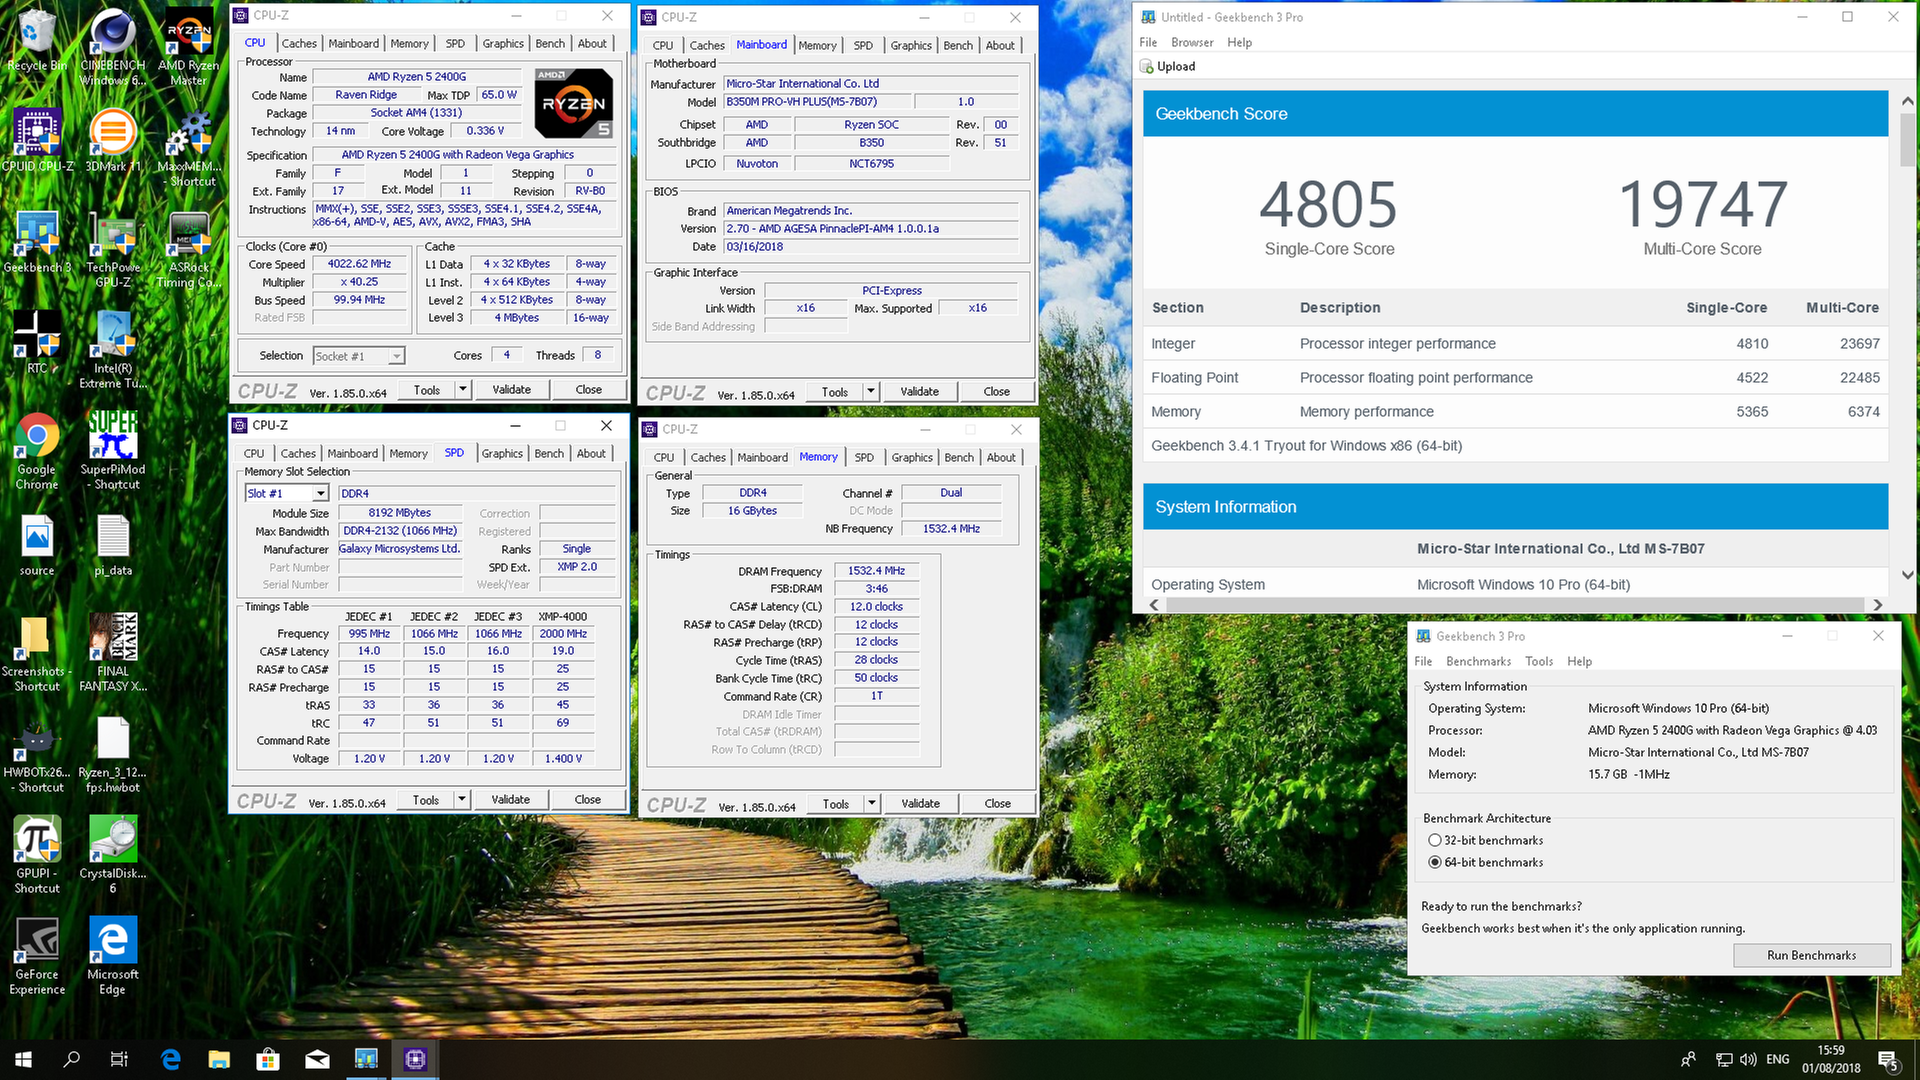Switch to Graphics tab in SPD CPU-Z window

coord(502,454)
